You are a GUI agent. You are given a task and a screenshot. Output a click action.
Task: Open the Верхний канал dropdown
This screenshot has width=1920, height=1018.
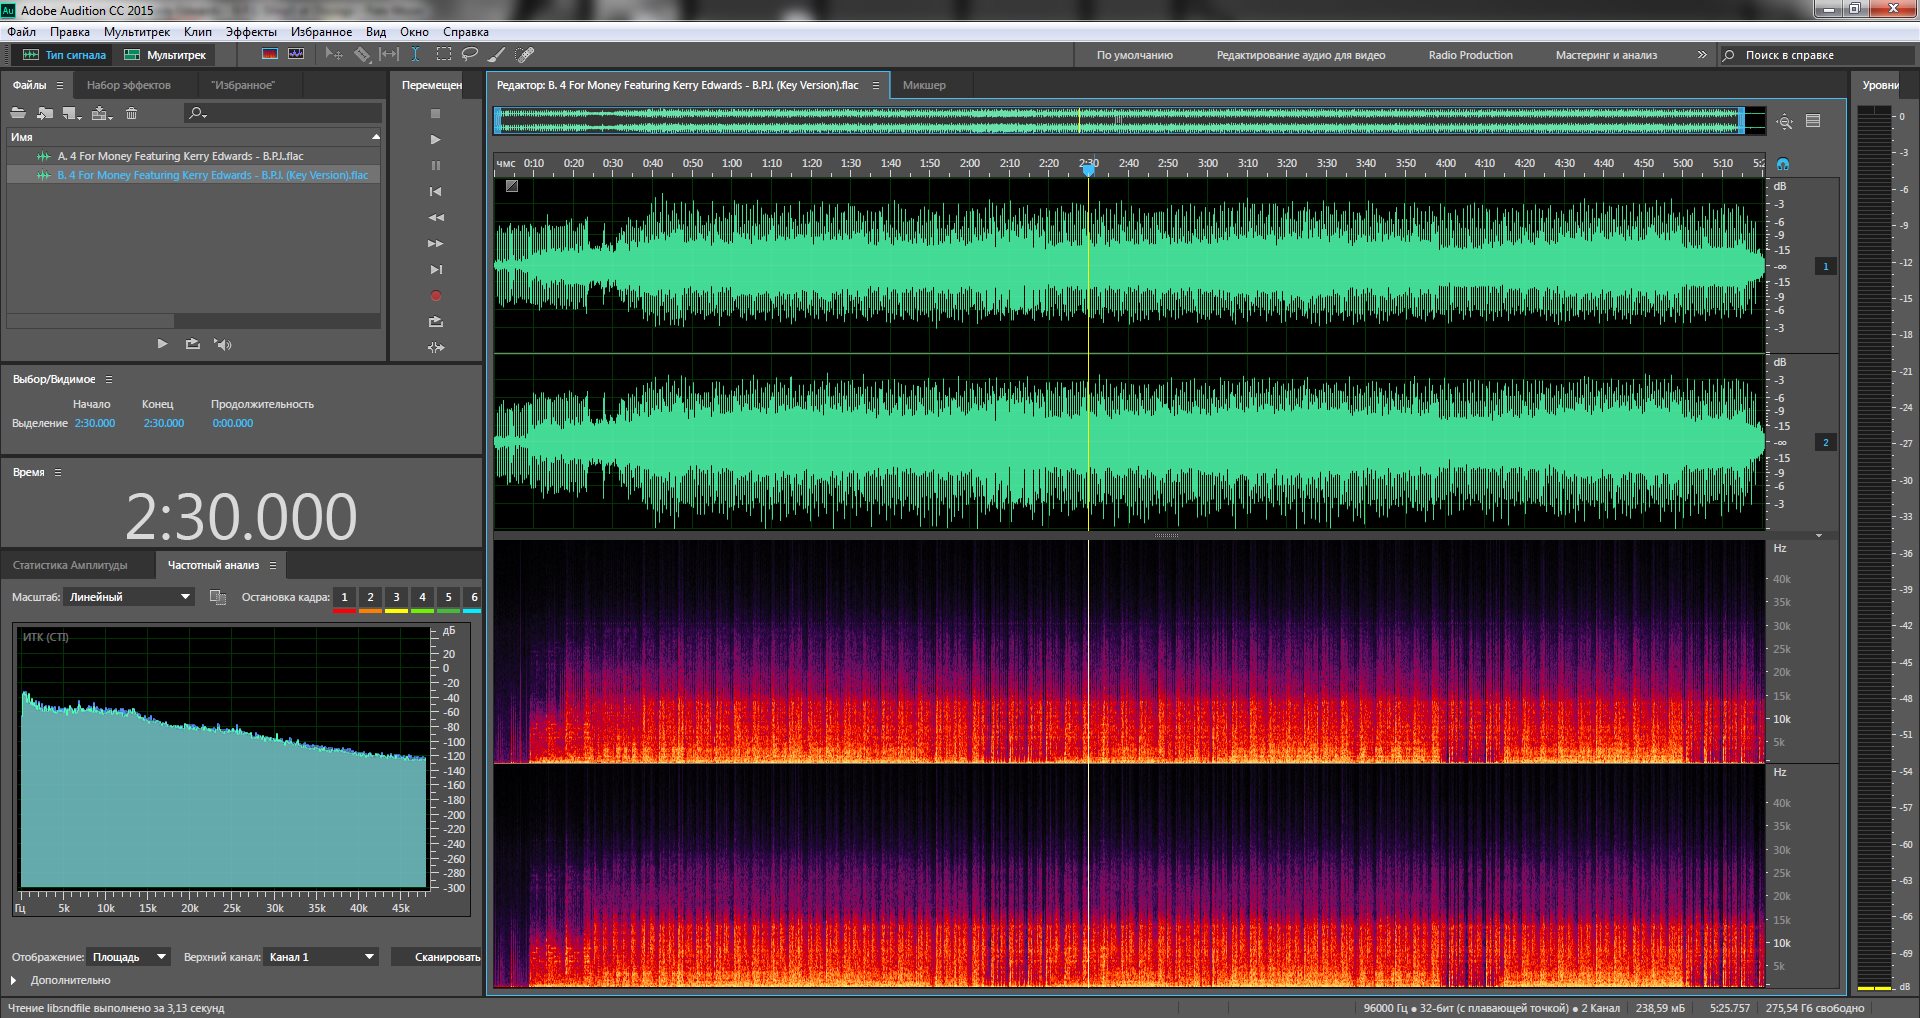[x=321, y=957]
